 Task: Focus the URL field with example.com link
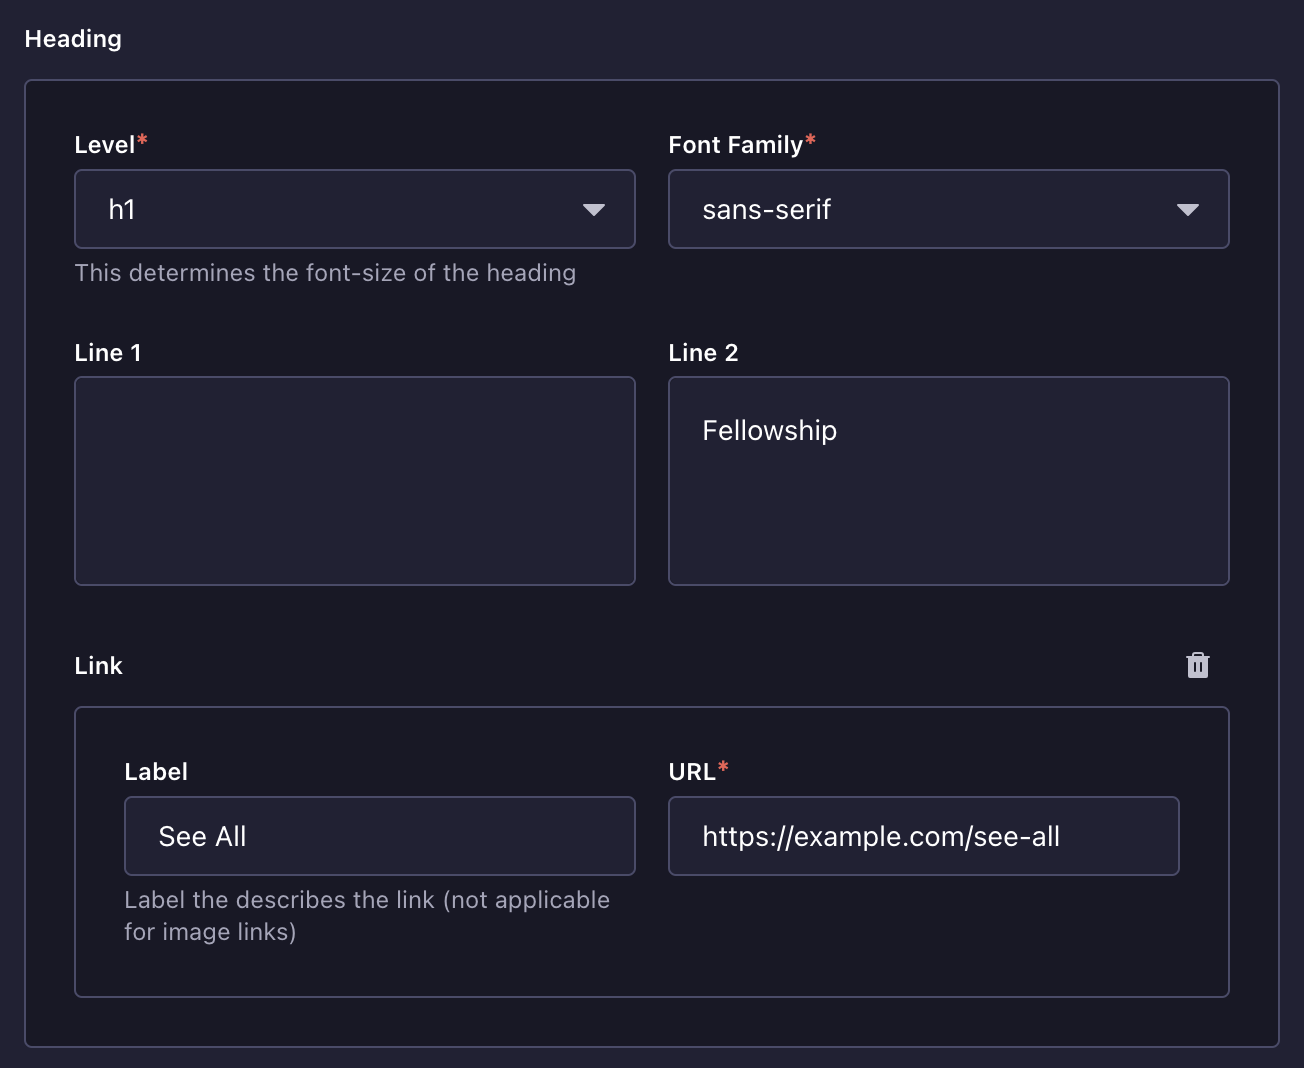click(922, 836)
